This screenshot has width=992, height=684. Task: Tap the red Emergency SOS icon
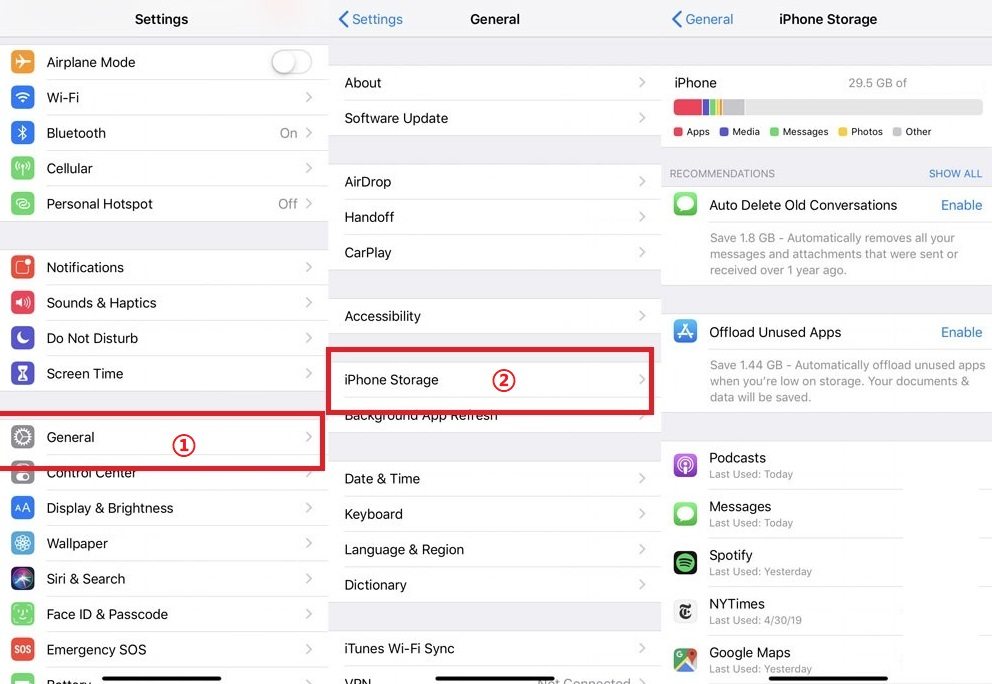pyautogui.click(x=23, y=649)
